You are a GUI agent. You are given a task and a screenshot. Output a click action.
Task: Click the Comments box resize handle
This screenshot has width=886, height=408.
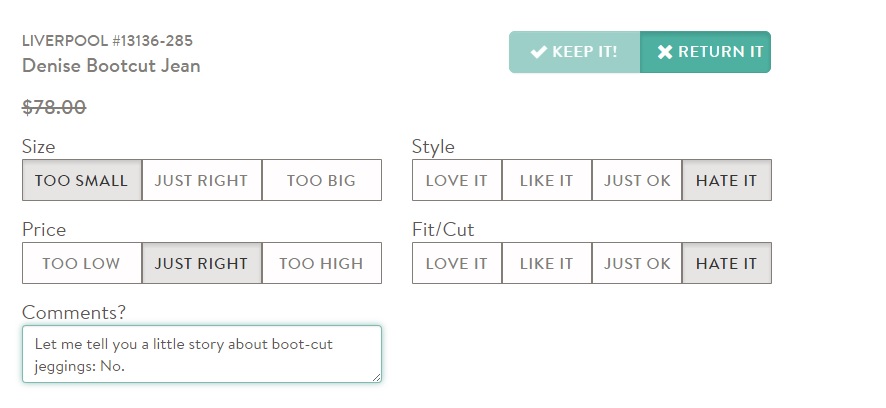pyautogui.click(x=376, y=377)
